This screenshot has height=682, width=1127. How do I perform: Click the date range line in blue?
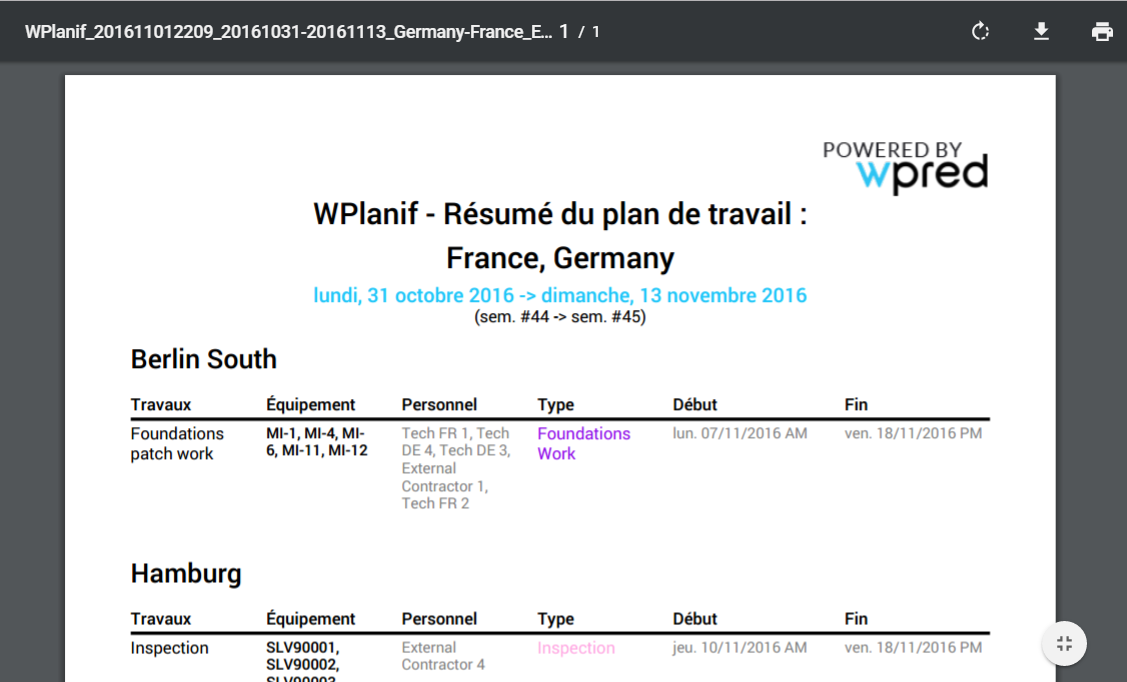coord(560,295)
